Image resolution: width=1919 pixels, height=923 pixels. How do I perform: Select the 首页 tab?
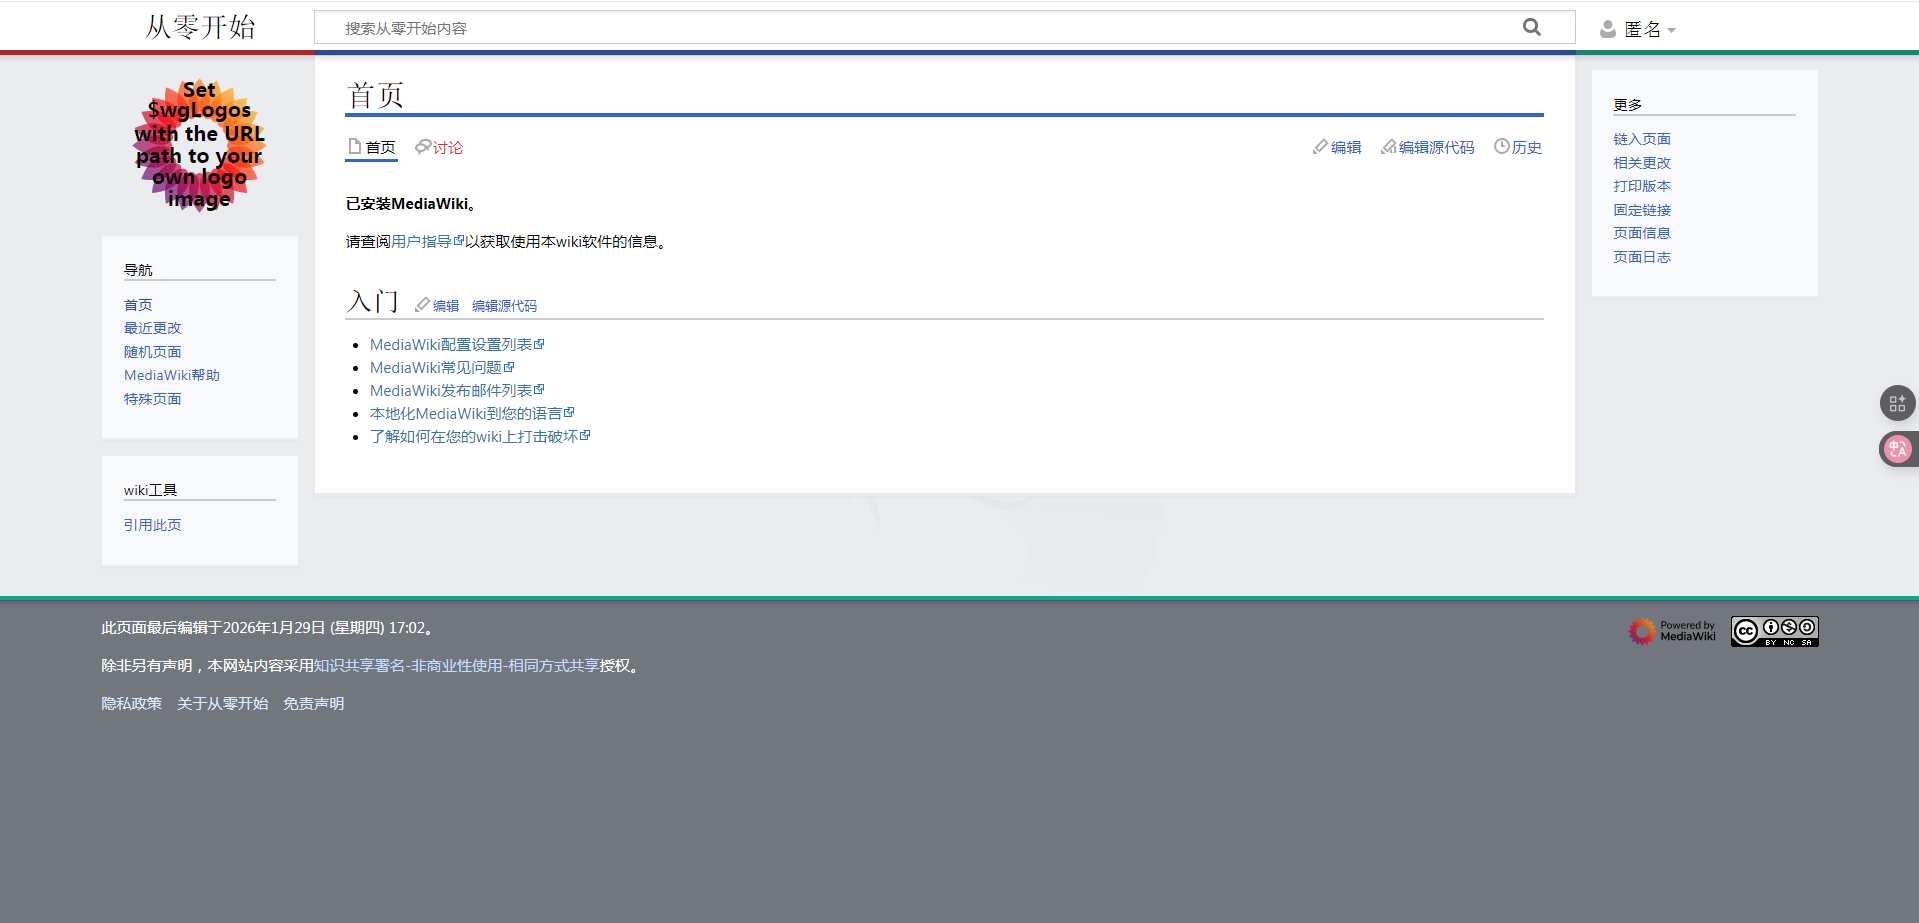click(x=380, y=147)
